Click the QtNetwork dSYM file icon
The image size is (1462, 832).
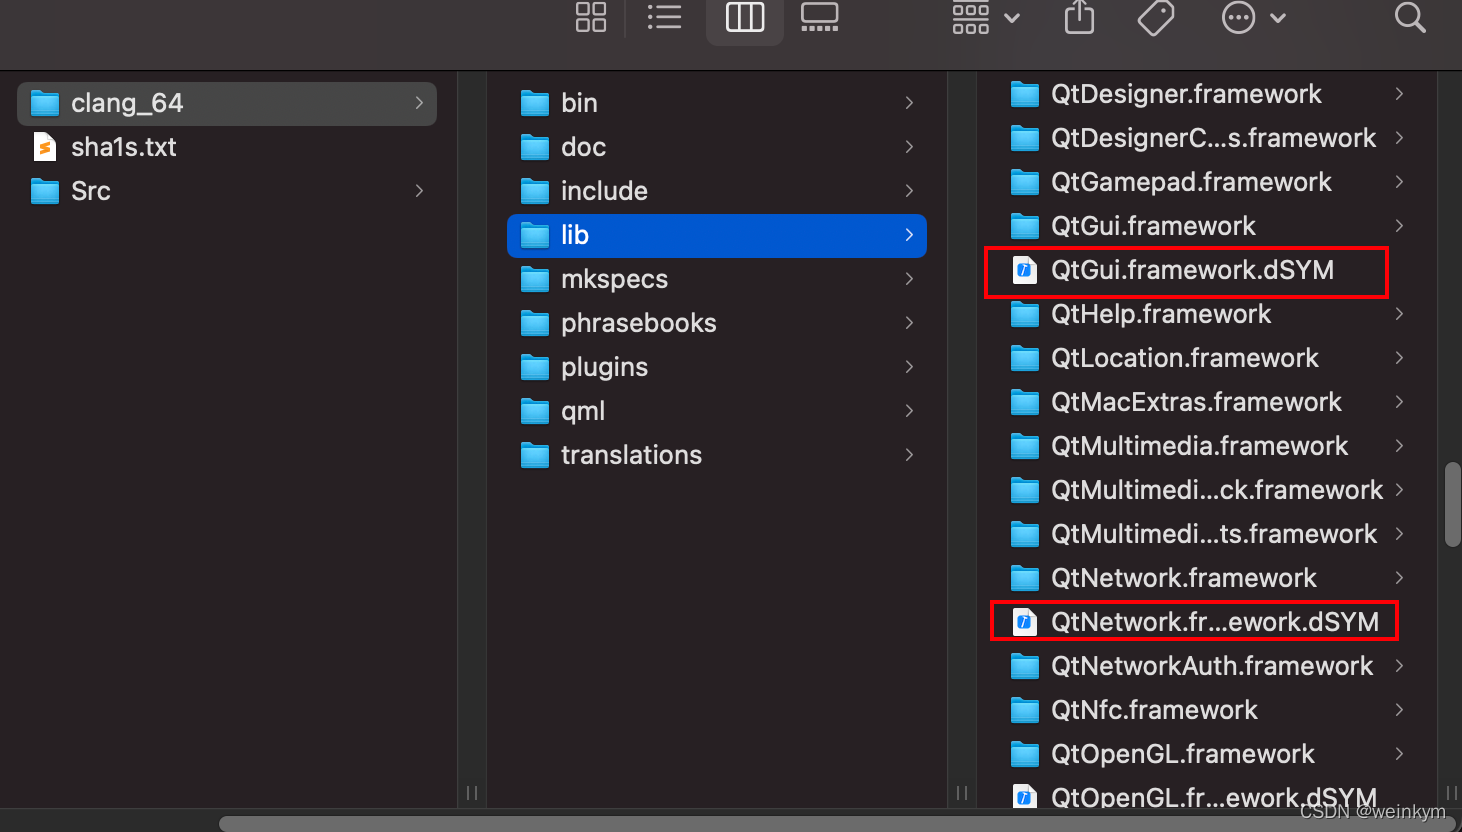click(x=1024, y=622)
